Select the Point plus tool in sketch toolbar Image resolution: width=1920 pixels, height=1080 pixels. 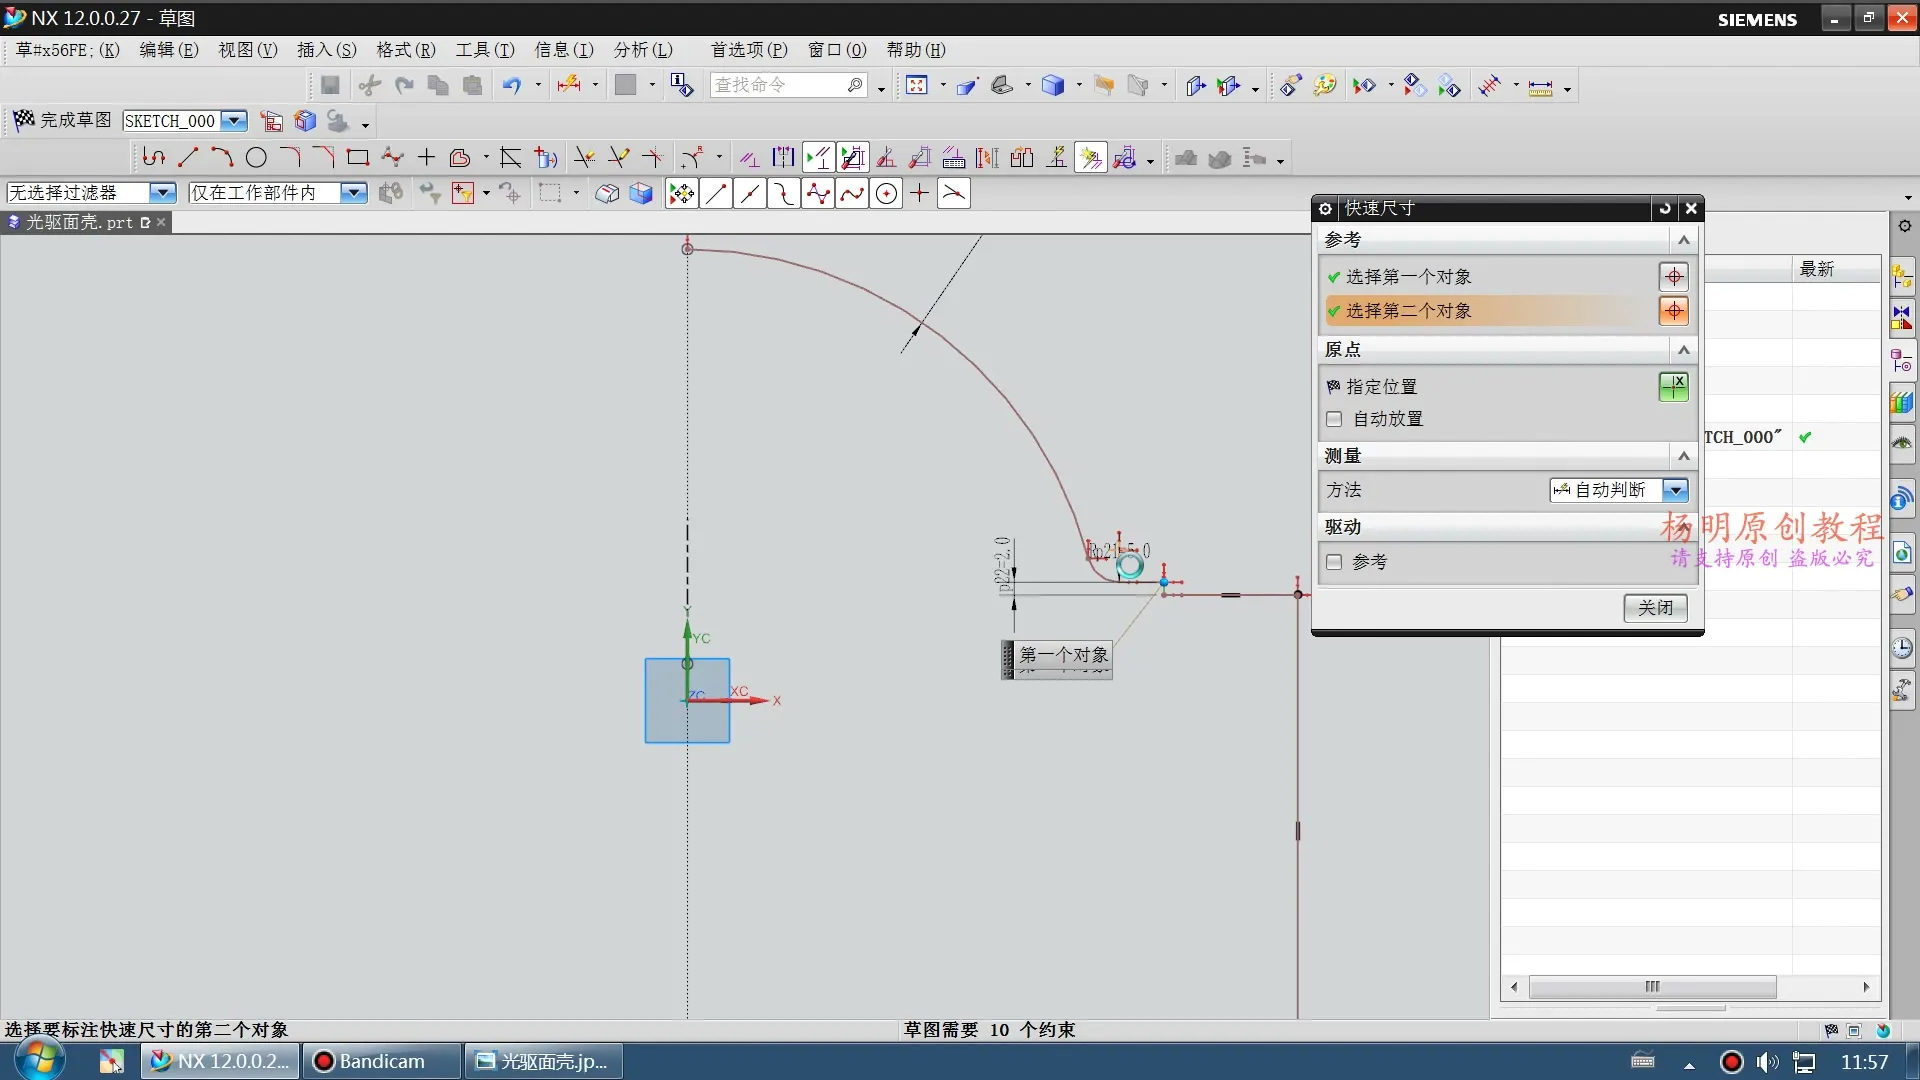click(x=426, y=157)
